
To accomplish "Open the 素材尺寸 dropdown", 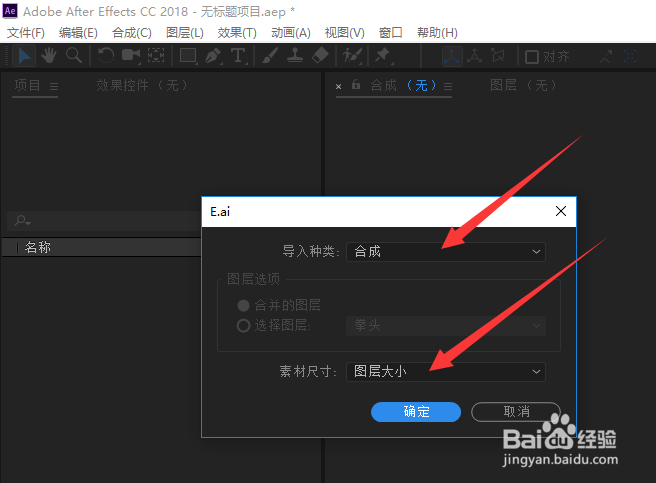I will 446,371.
